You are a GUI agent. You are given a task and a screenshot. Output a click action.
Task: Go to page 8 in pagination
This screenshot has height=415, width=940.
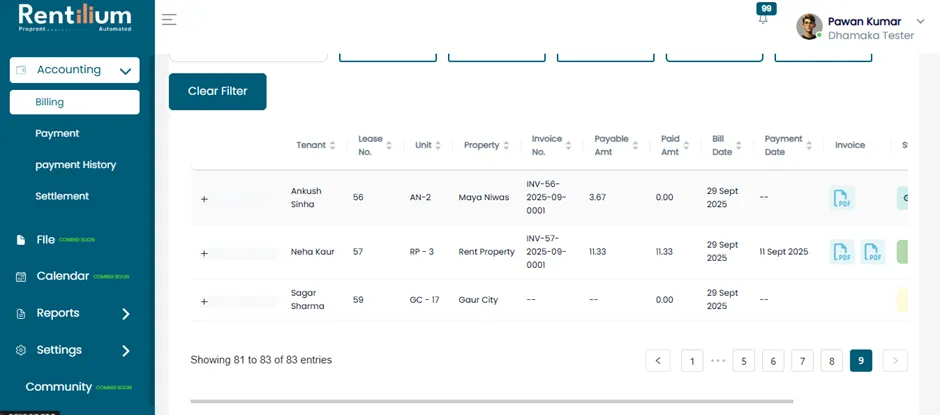tap(831, 361)
